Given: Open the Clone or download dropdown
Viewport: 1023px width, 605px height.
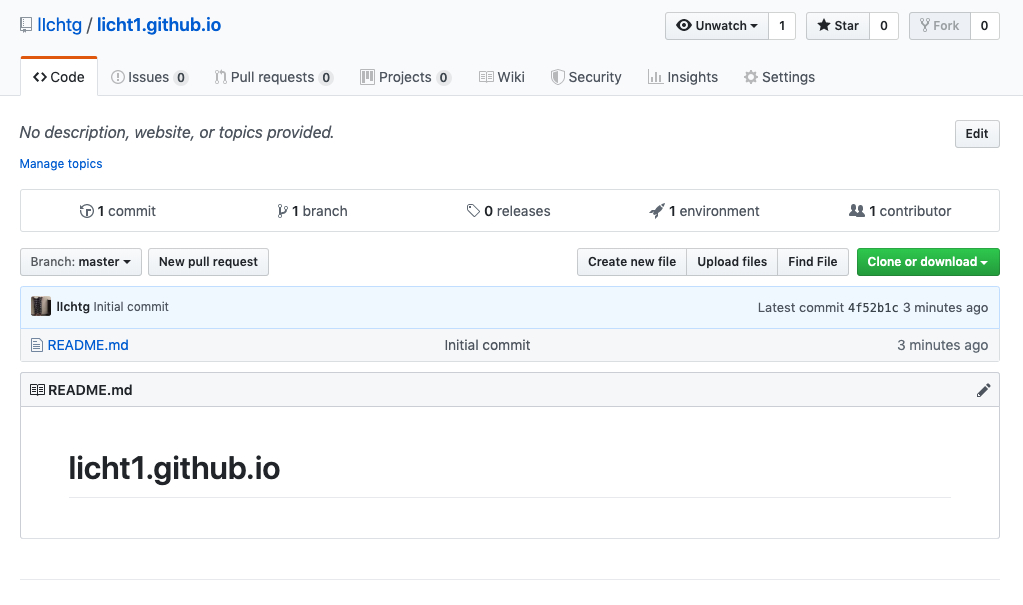Looking at the screenshot, I should point(928,262).
